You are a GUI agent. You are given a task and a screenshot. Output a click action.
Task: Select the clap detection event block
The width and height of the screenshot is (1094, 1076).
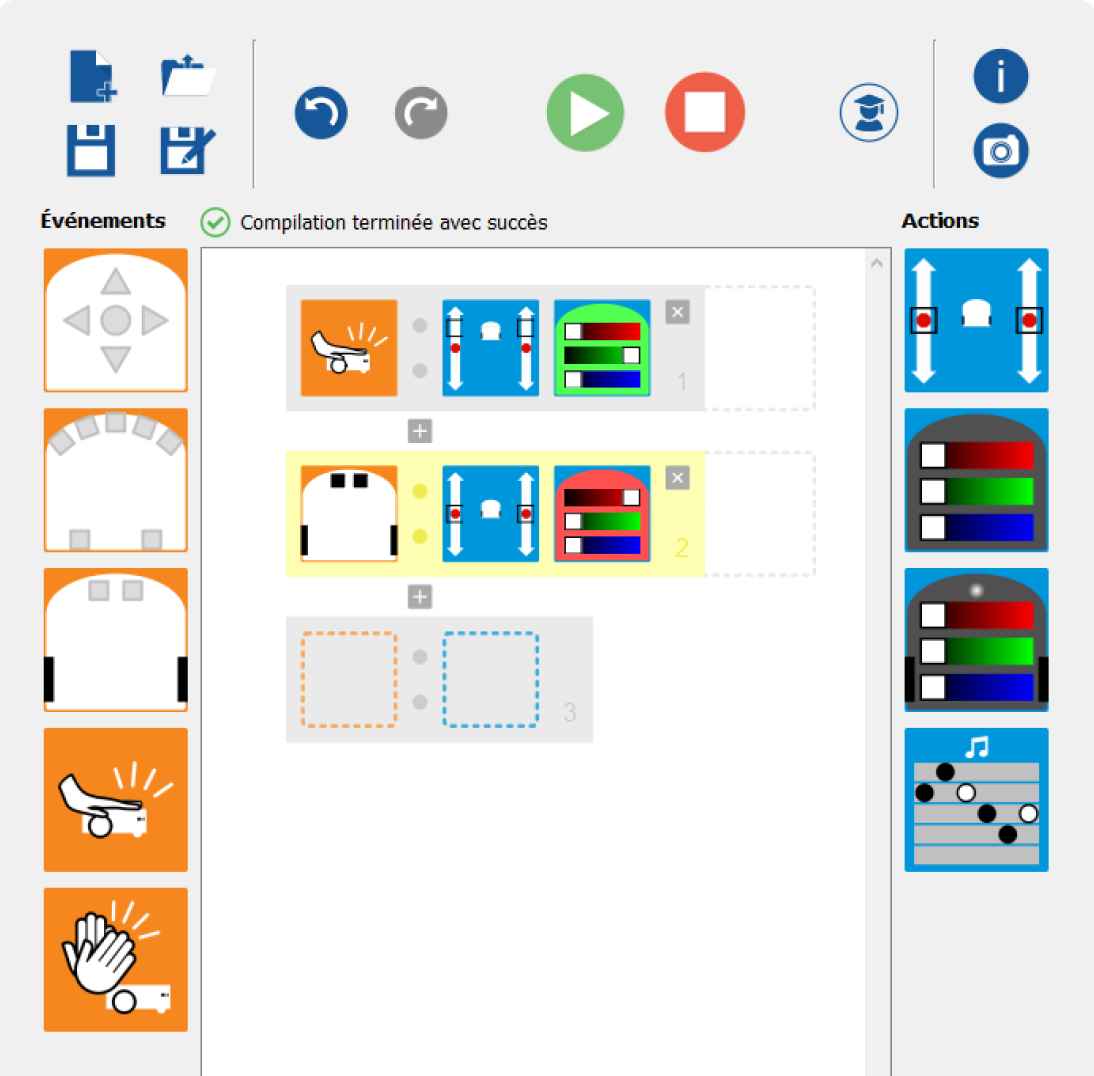(x=116, y=960)
